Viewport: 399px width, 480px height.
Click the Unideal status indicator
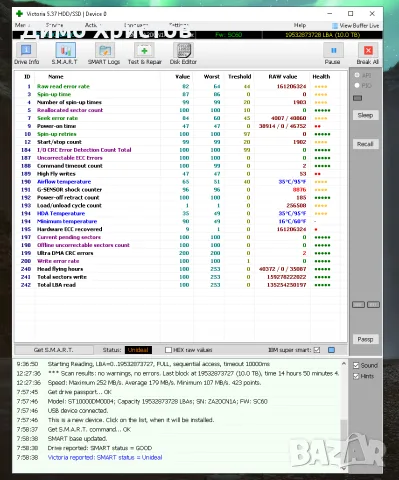(x=138, y=350)
